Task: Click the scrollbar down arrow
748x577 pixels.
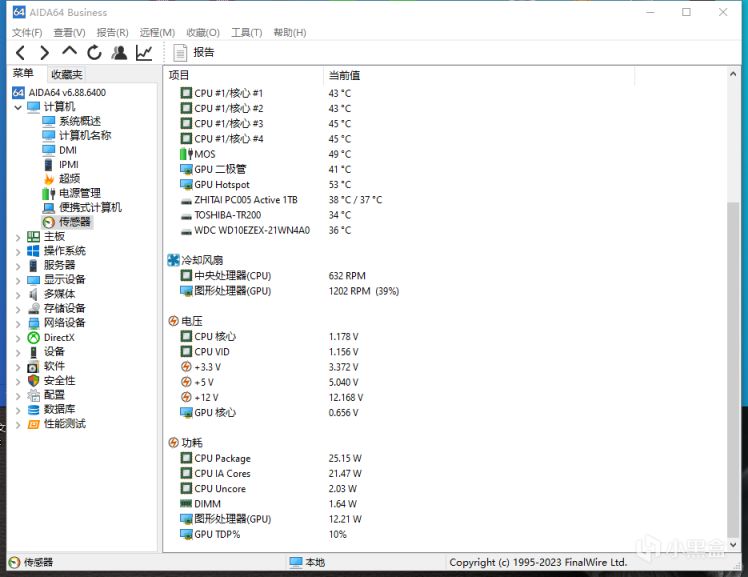Action: [733, 545]
